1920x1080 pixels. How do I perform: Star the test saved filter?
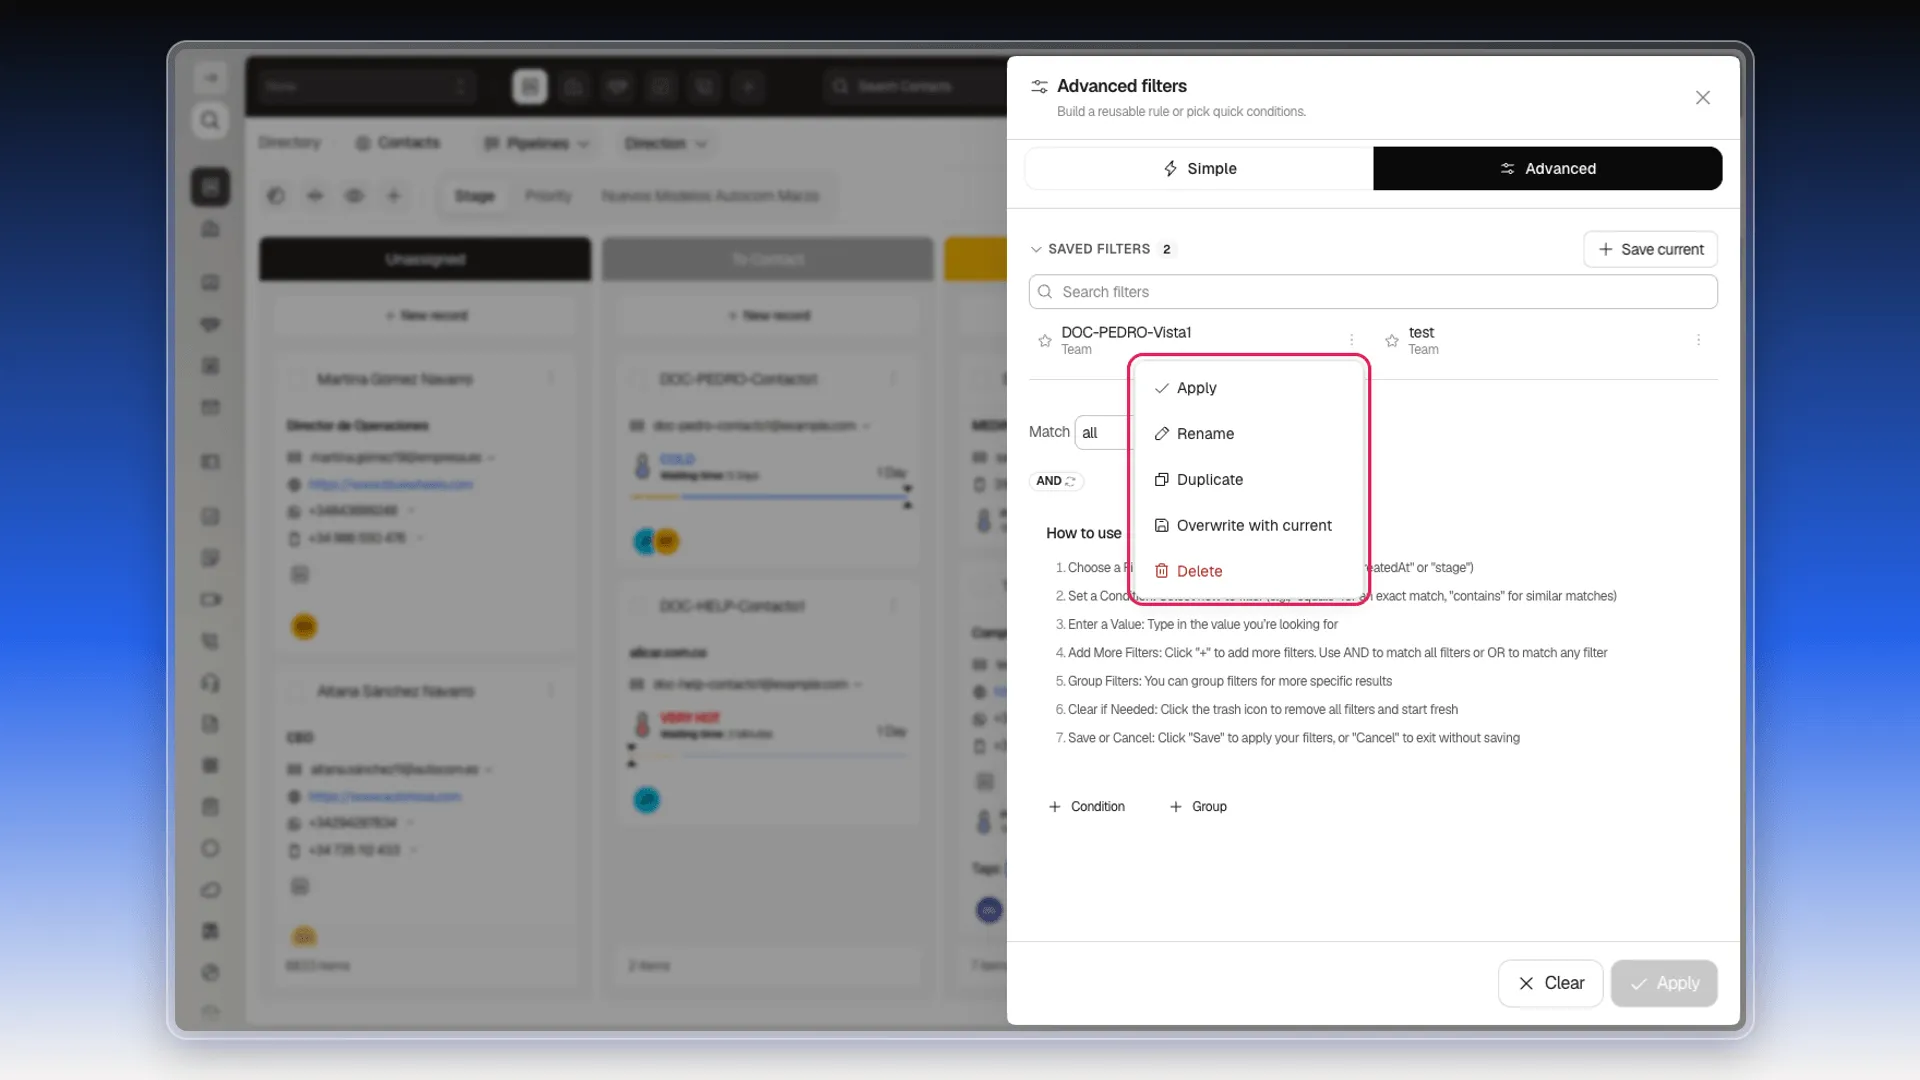coord(1392,341)
